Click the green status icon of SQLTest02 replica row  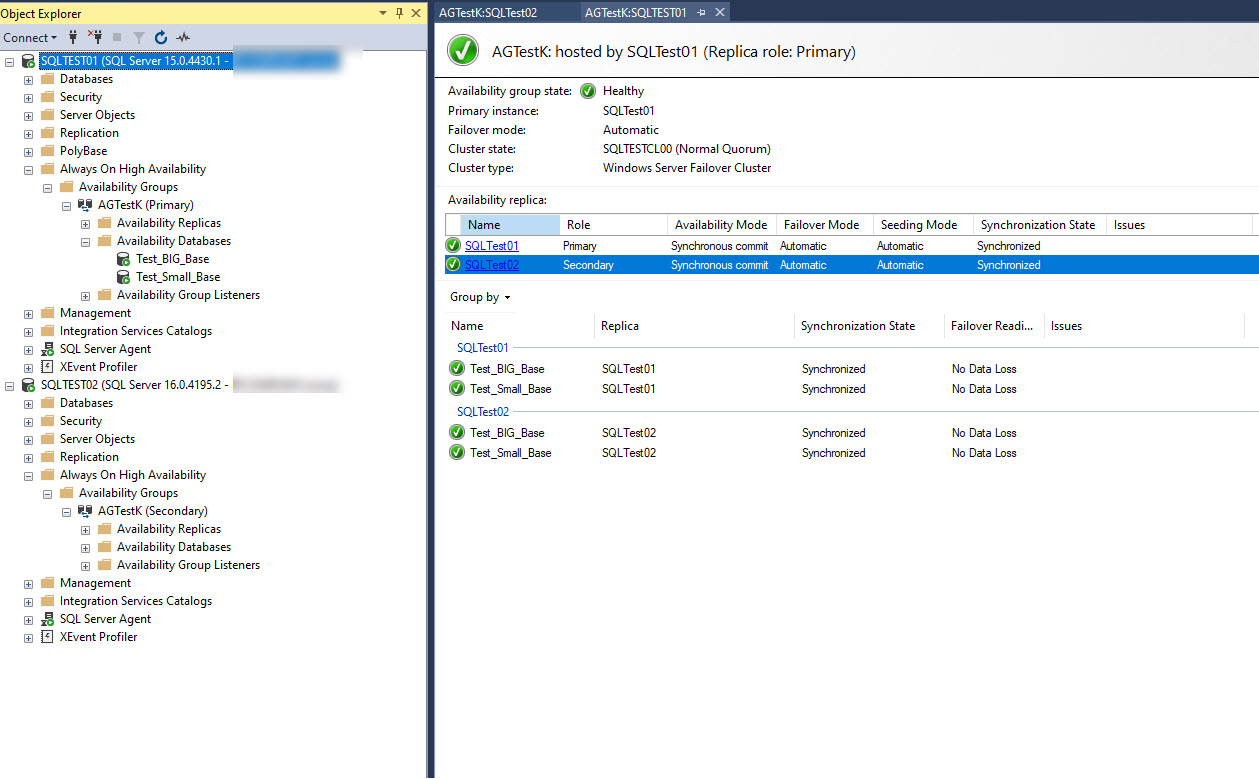tap(454, 265)
